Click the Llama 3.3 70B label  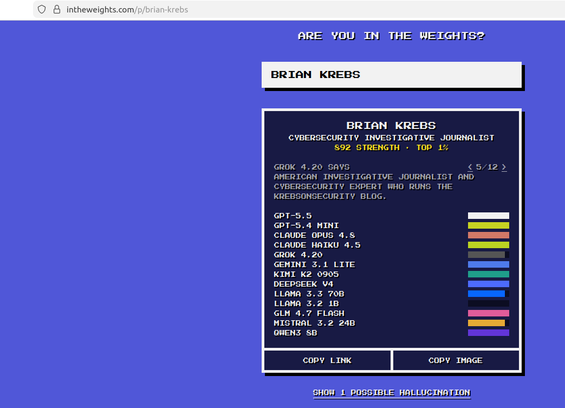pyautogui.click(x=309, y=294)
